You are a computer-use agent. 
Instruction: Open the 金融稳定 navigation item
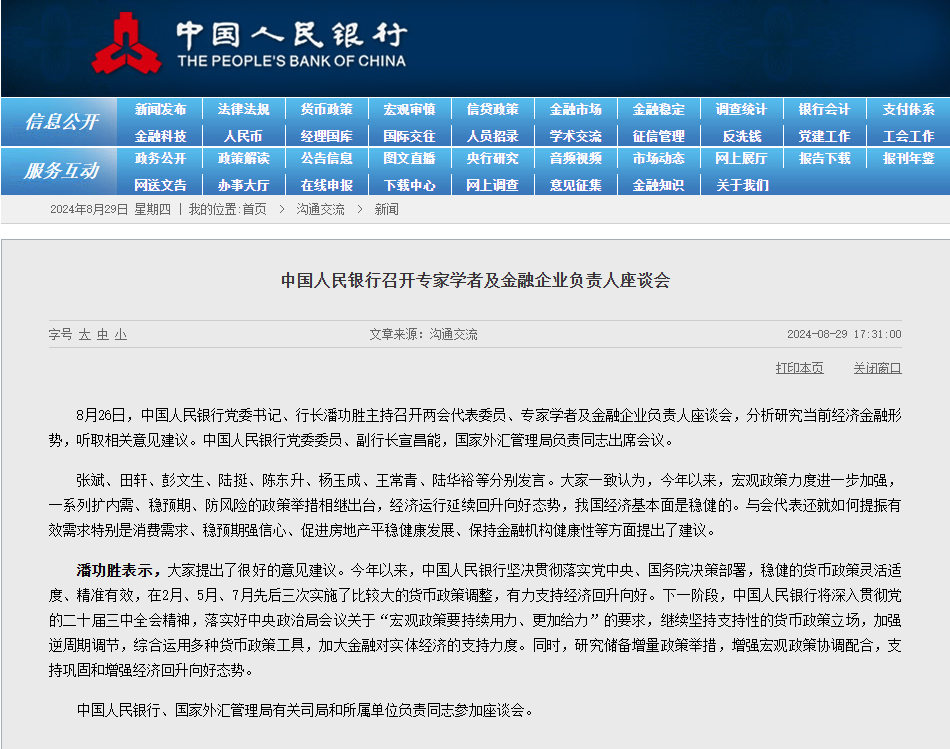659,109
